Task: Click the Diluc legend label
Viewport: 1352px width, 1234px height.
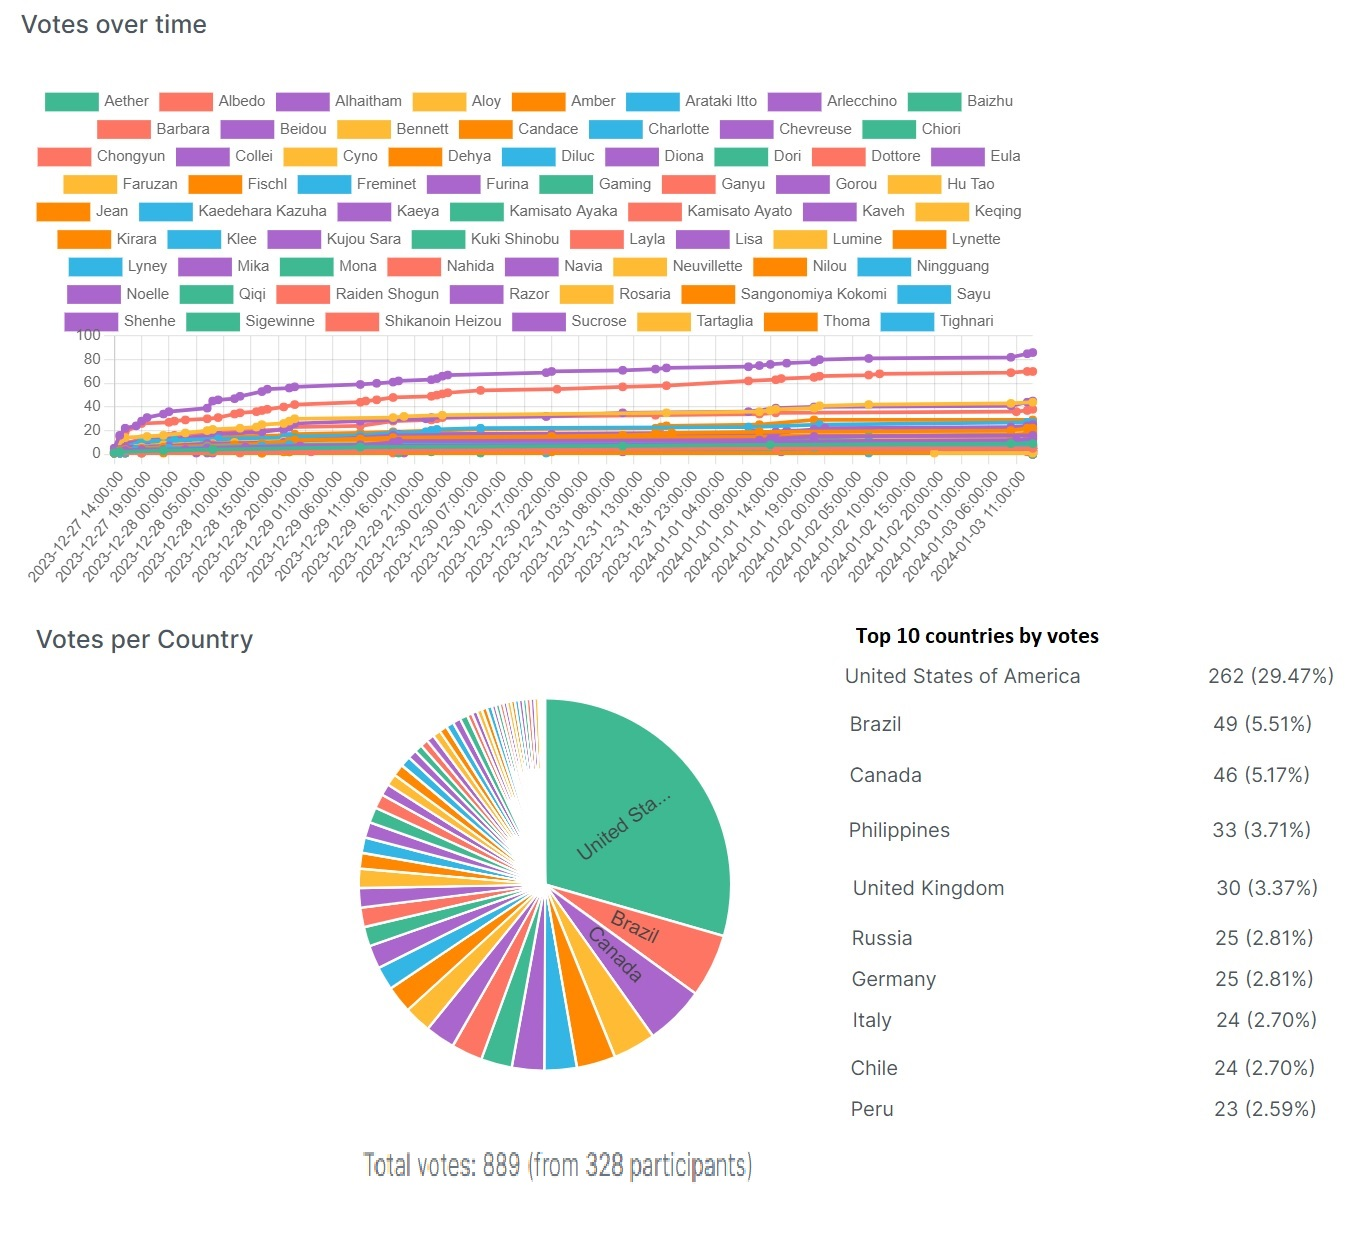Action: tap(578, 156)
